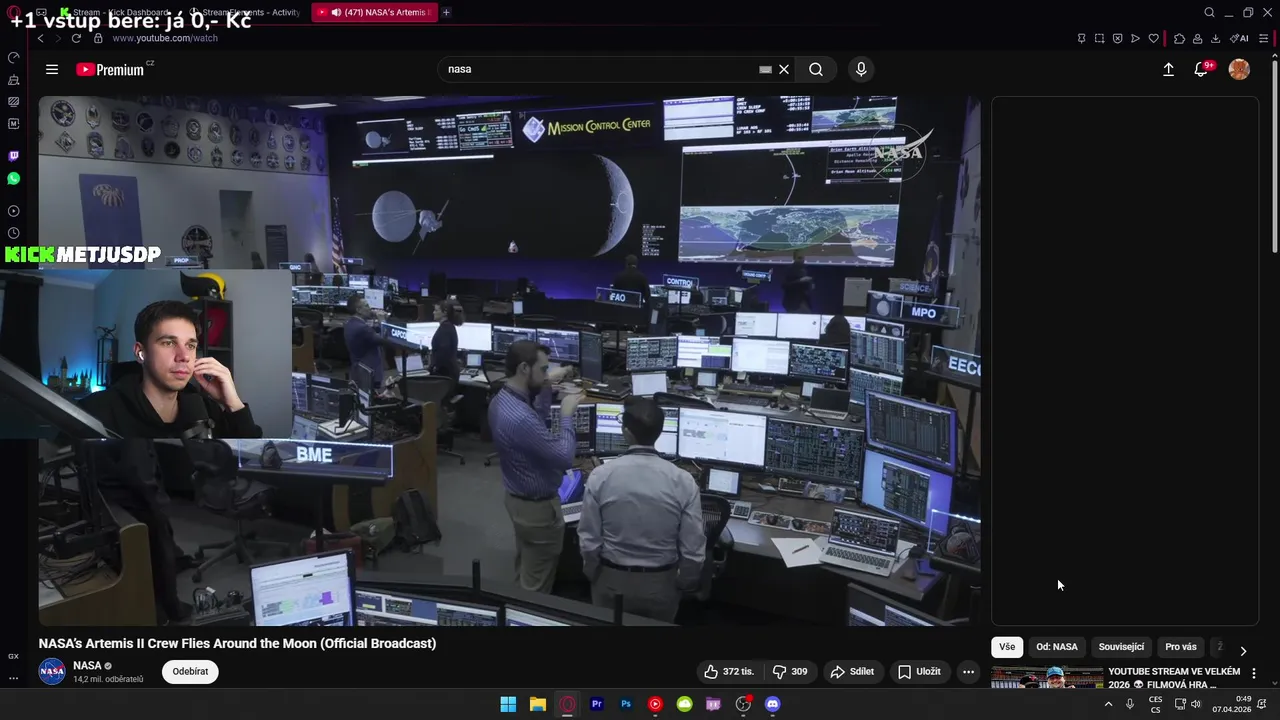Run the YouTube search with the magnifier button
The height and width of the screenshot is (720, 1280).
click(816, 69)
